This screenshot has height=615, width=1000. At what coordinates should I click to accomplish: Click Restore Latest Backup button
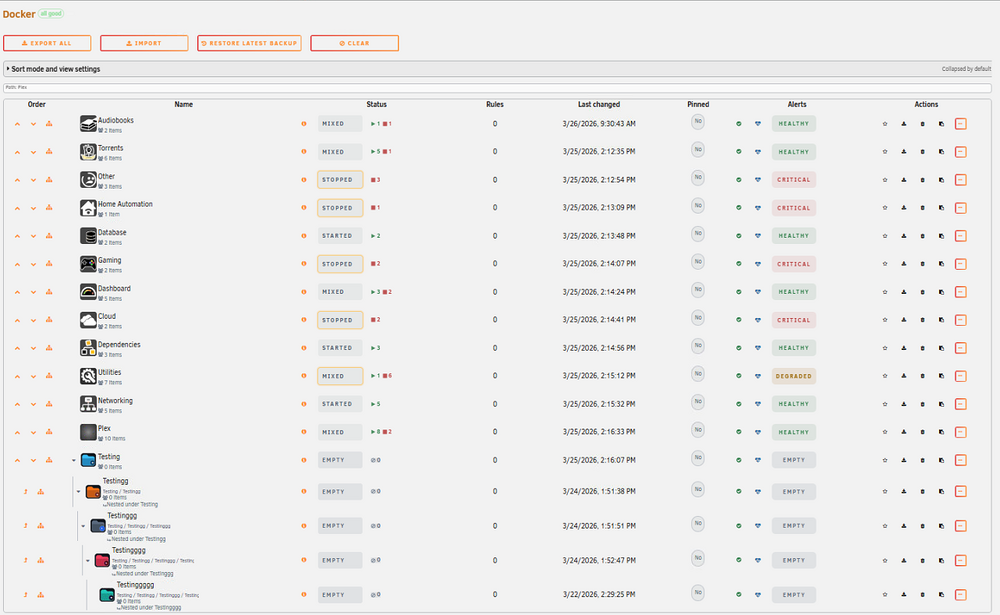[x=249, y=43]
